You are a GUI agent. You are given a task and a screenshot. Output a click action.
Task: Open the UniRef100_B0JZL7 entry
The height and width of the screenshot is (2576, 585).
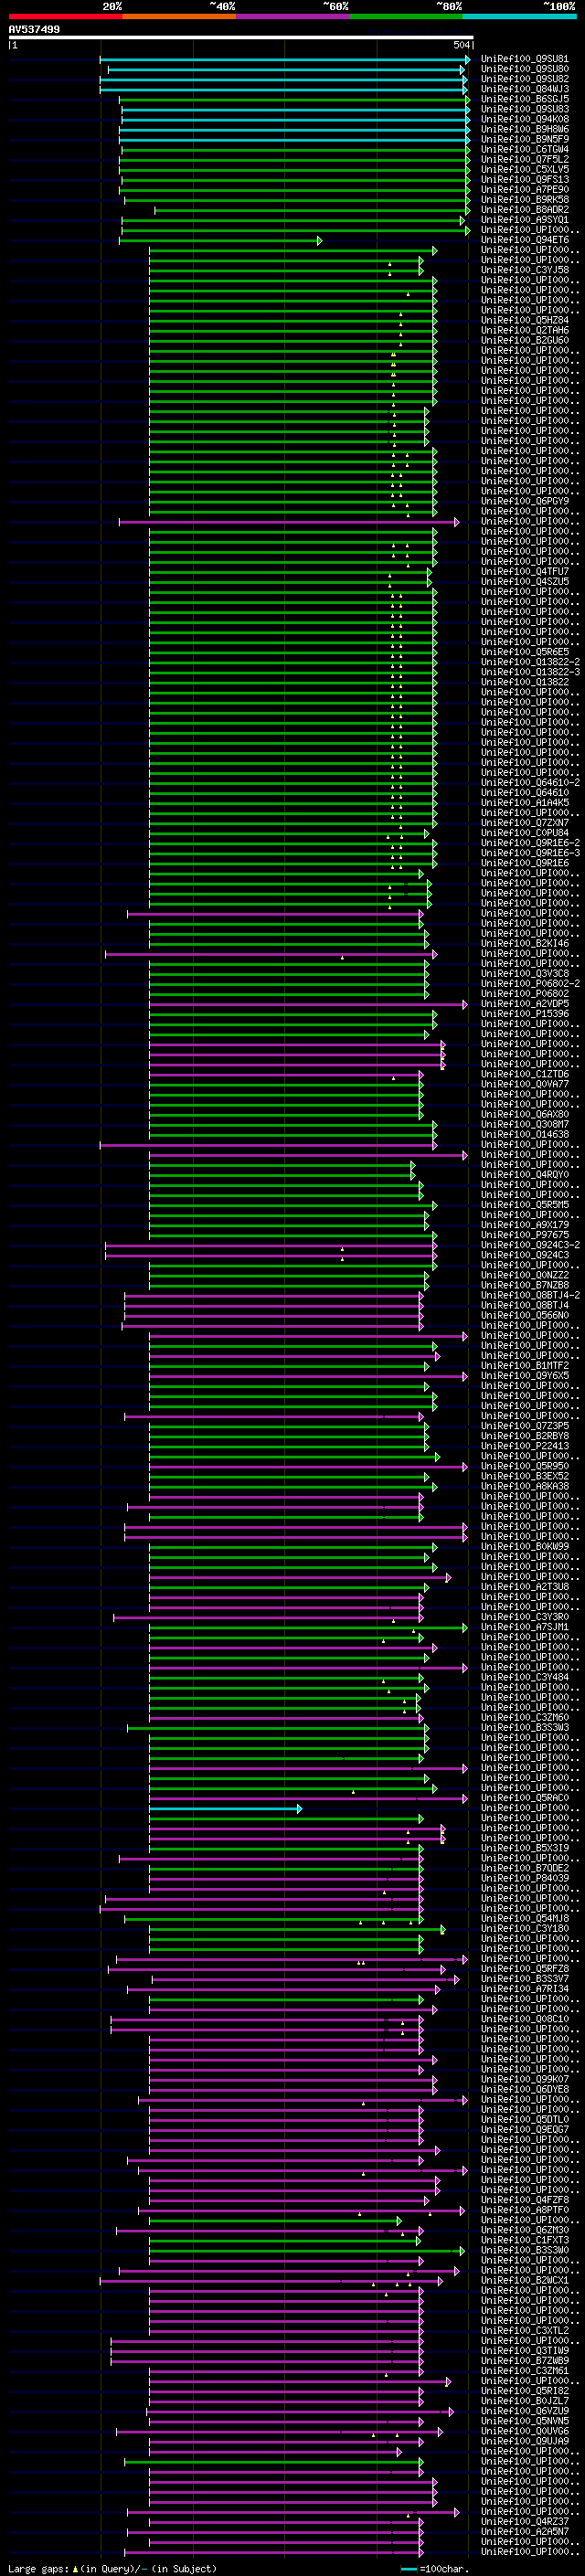(525, 2400)
